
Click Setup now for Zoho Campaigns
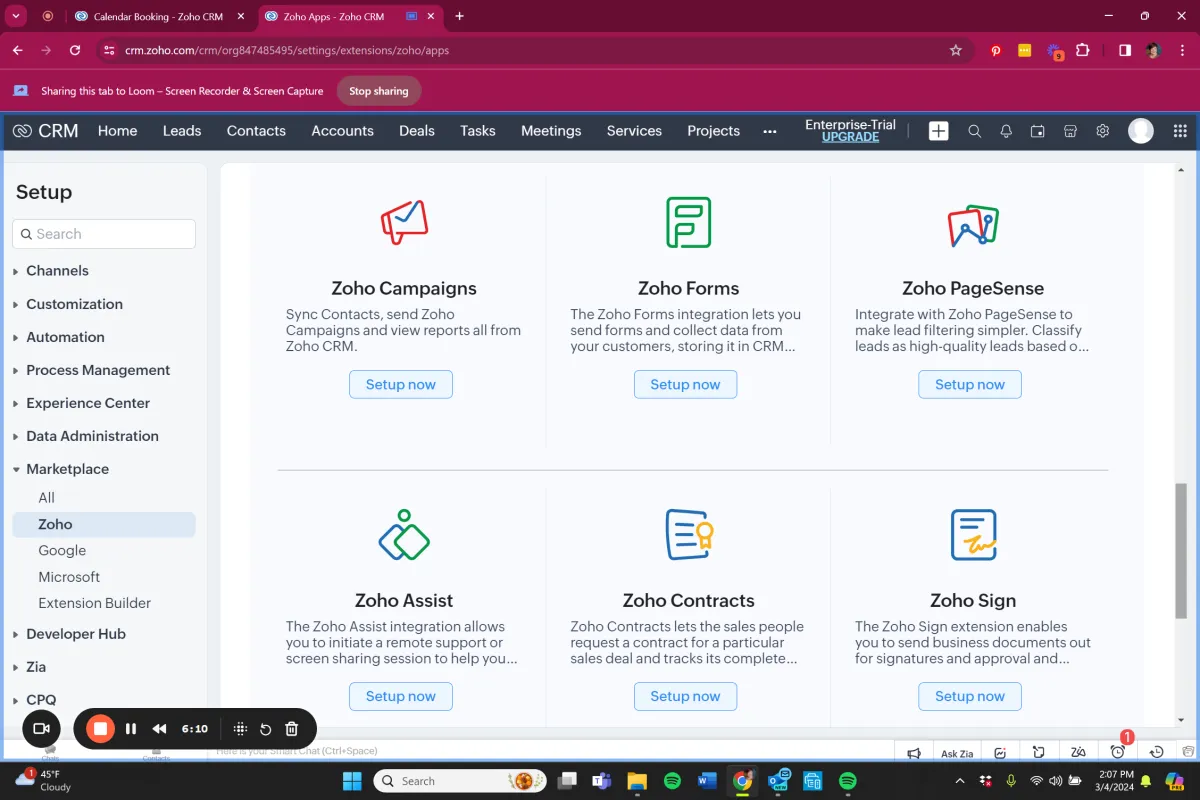[401, 384]
